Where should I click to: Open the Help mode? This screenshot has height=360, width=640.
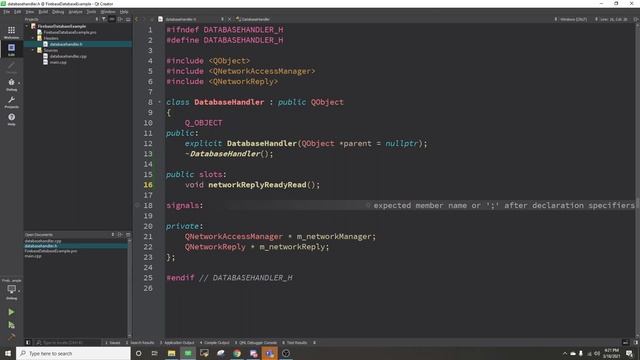pyautogui.click(x=11, y=119)
